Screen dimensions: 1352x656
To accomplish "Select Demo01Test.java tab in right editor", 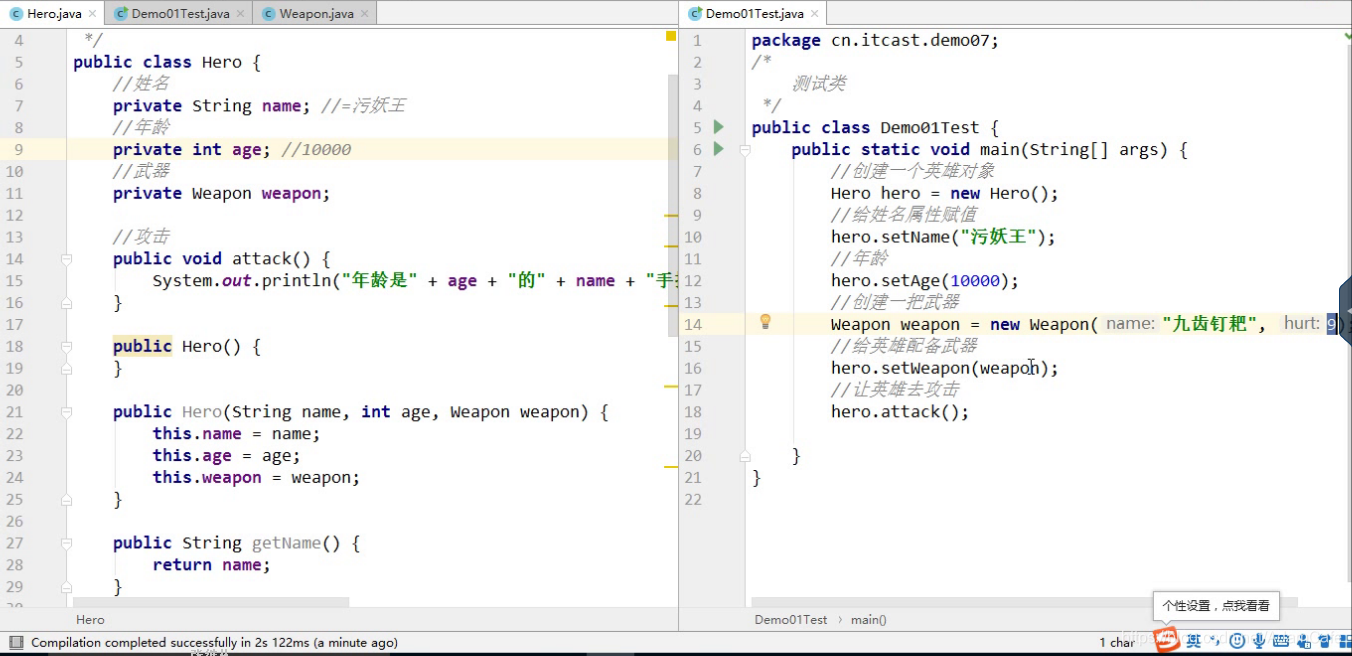I will (x=753, y=14).
